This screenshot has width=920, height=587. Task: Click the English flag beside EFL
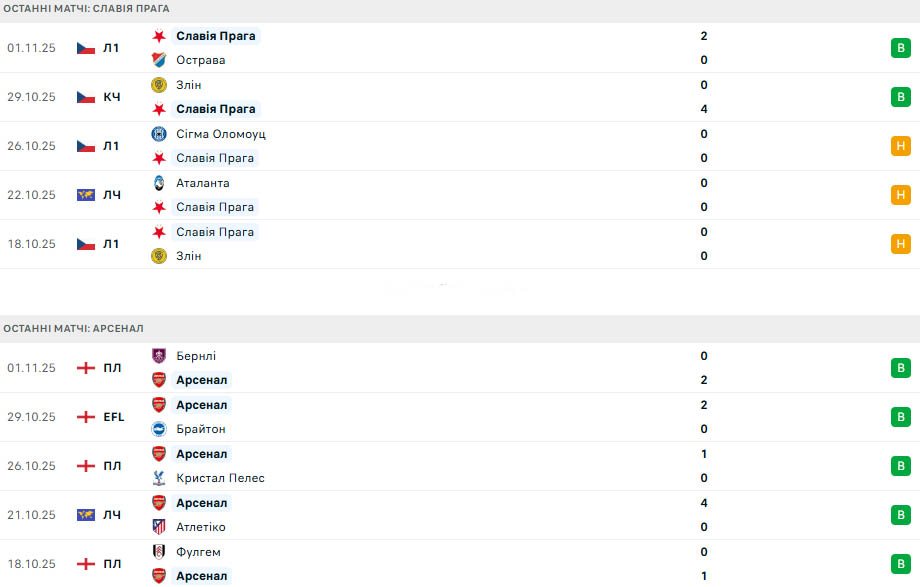point(86,417)
